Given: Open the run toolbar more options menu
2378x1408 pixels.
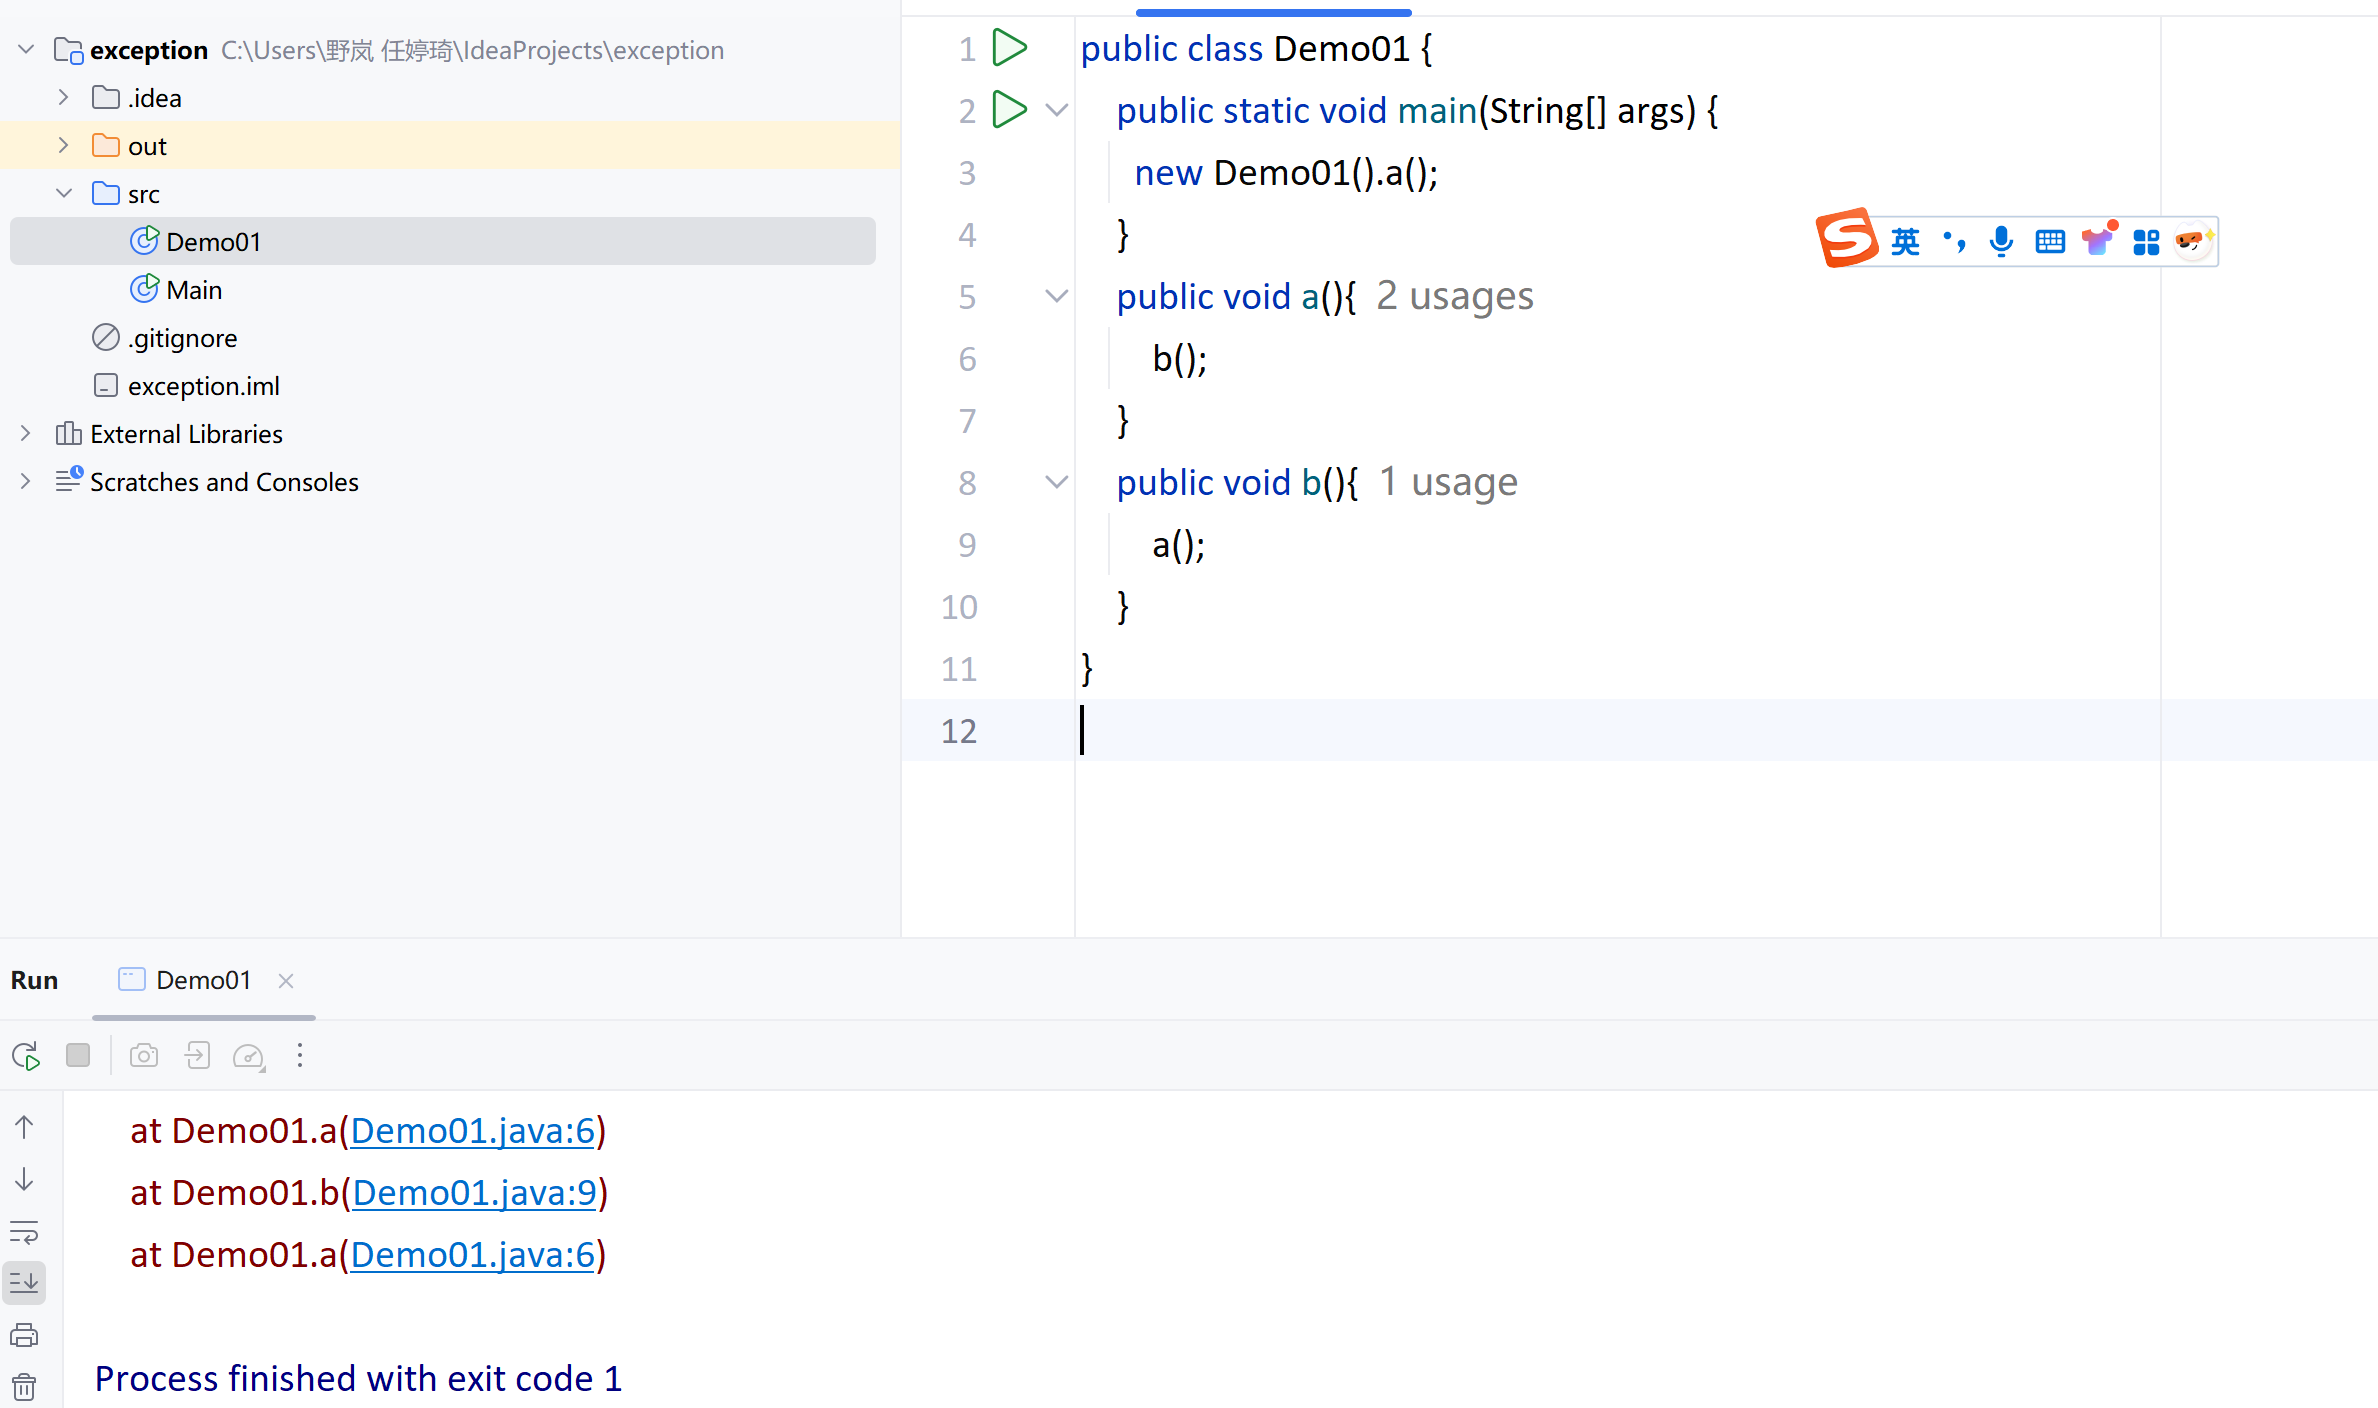Looking at the screenshot, I should [x=299, y=1056].
